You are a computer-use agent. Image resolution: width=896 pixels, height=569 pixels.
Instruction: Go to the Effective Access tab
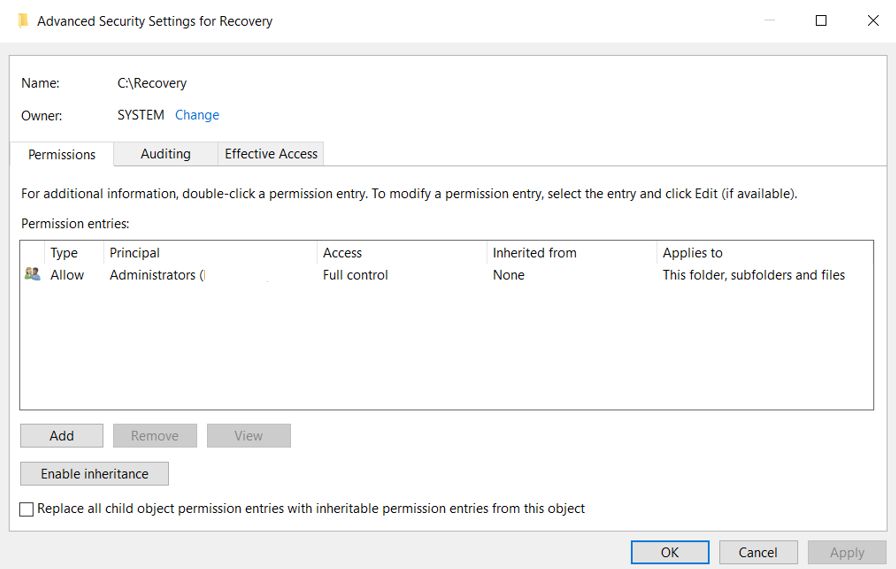tap(271, 154)
